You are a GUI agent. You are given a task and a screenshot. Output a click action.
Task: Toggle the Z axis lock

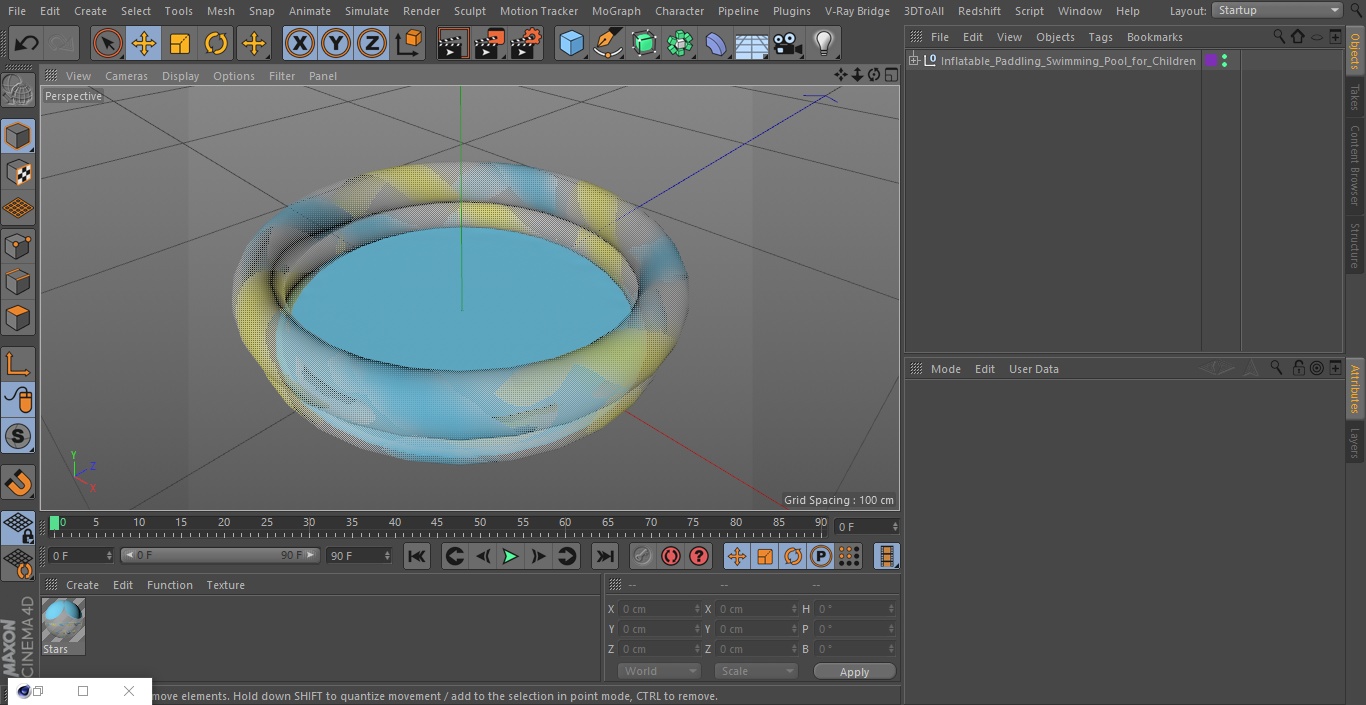point(371,43)
